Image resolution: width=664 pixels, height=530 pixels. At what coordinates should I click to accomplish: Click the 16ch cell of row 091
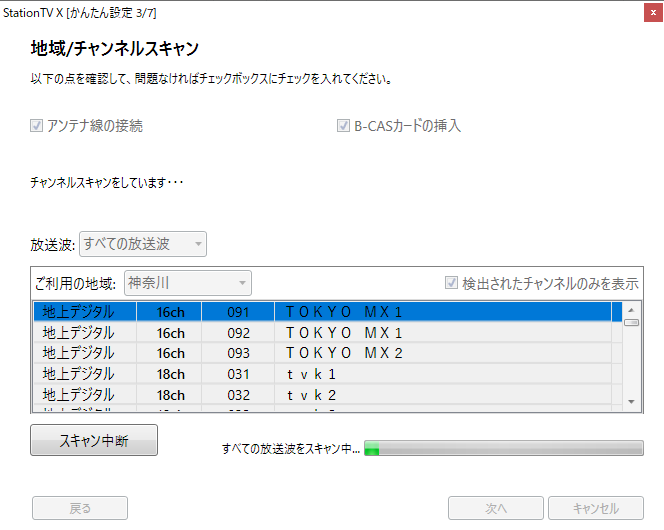point(169,312)
